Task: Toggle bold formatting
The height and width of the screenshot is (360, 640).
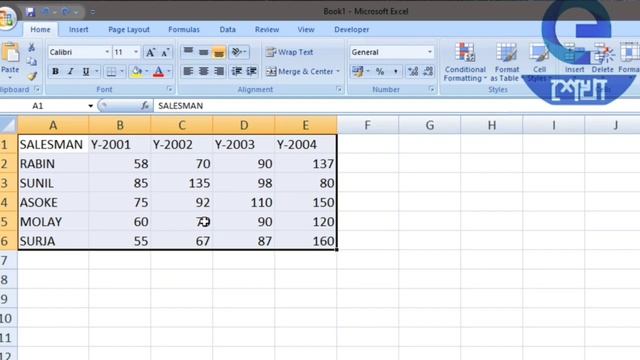Action: [x=55, y=72]
